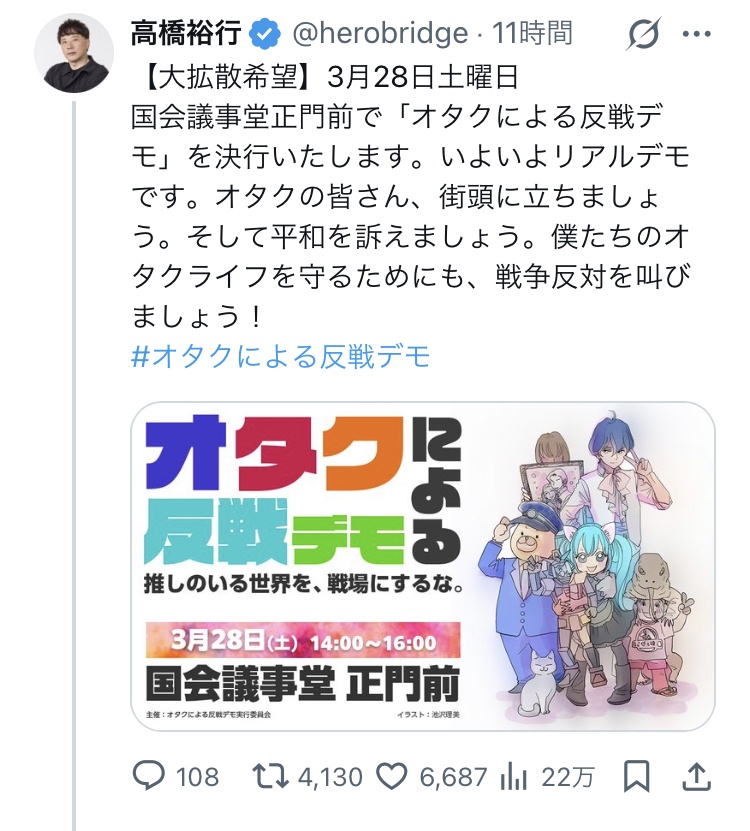Tap the 22万 view count
The image size is (750, 831).
click(x=568, y=777)
